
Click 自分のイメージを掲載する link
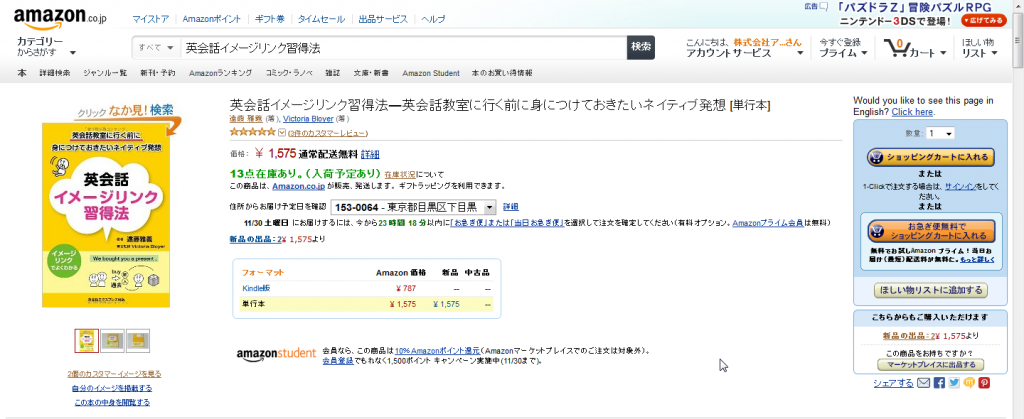coord(112,388)
